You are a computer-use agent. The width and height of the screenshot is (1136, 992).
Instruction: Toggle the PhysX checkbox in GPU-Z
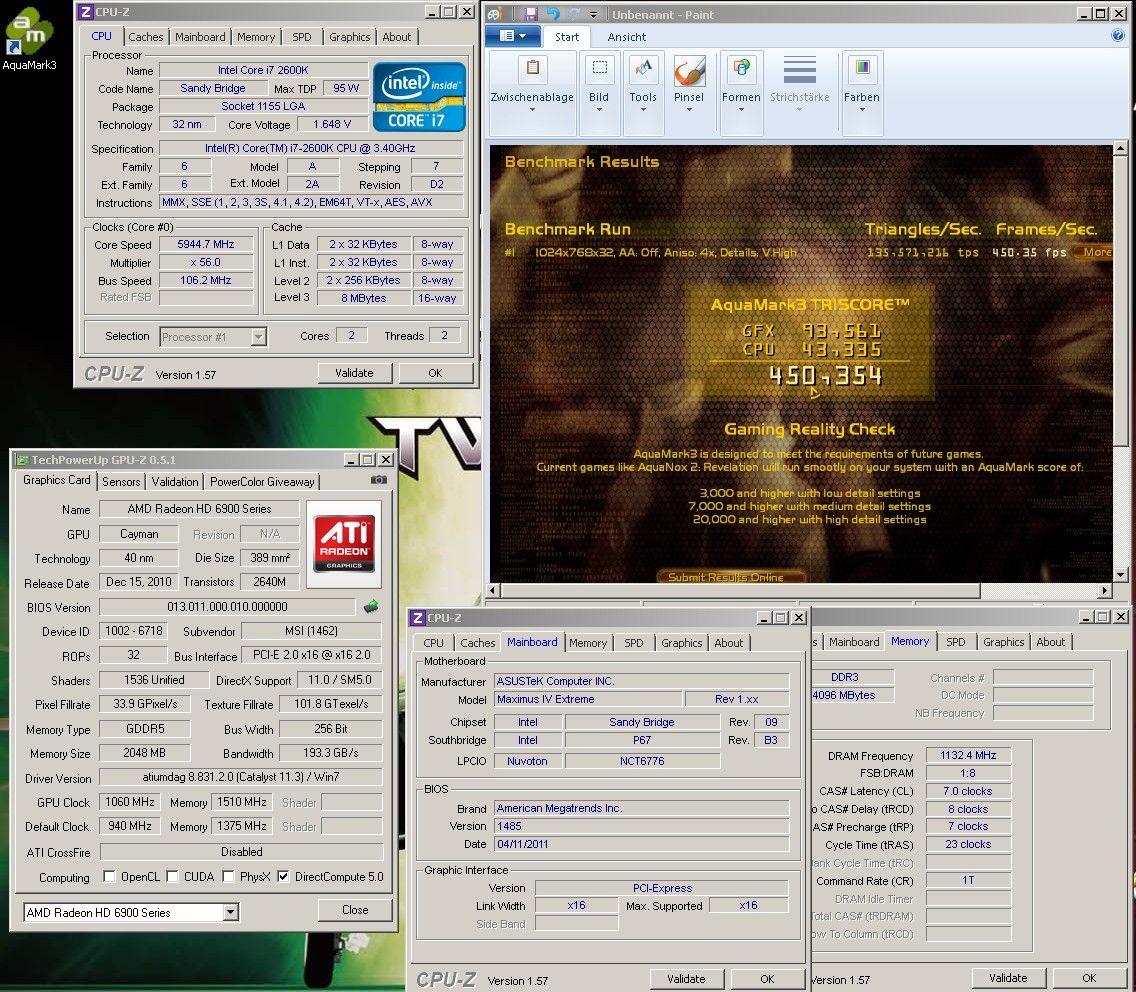[x=228, y=876]
